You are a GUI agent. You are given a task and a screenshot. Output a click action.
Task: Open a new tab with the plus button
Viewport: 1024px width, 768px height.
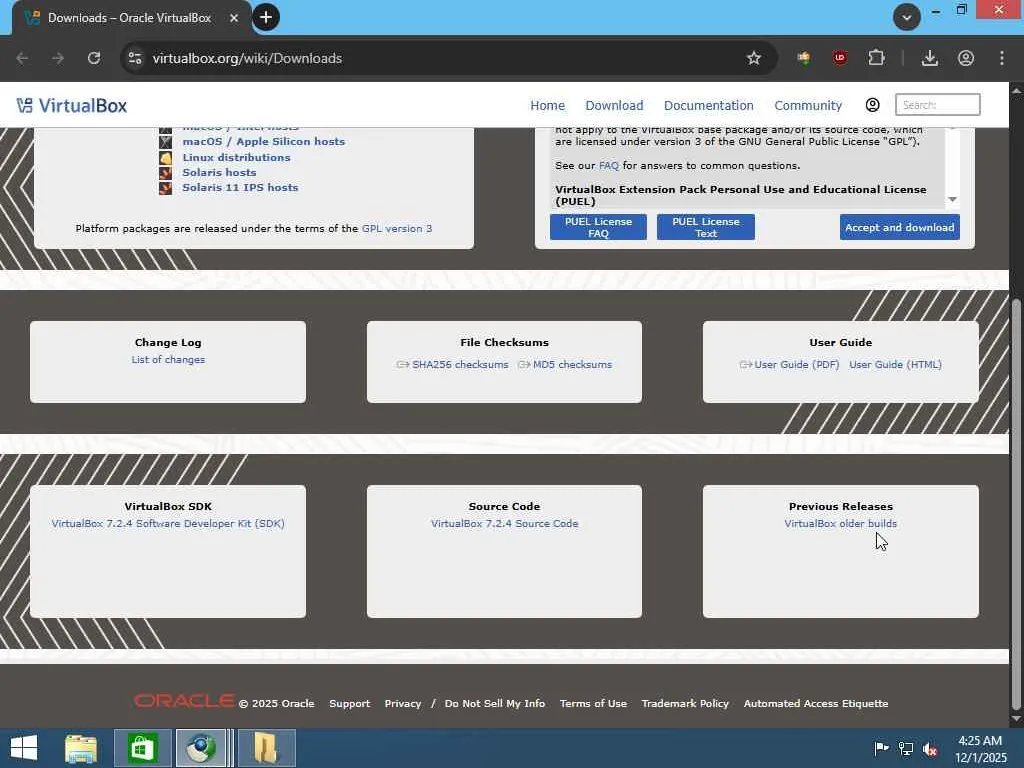point(266,18)
